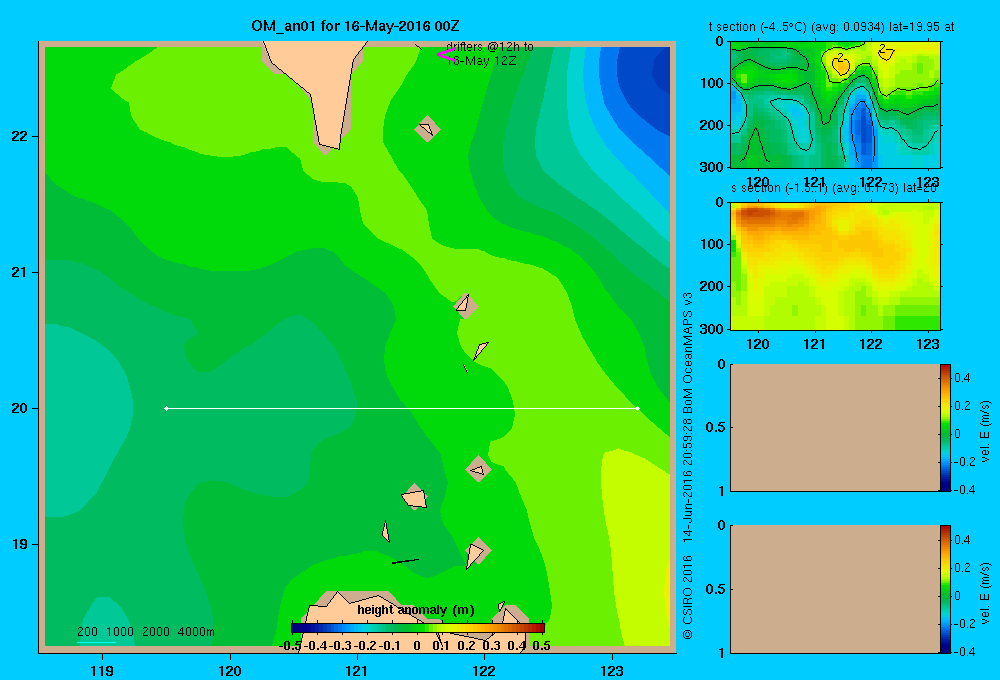Click the 'drifters @12h to' legend text
Viewport: 1000px width, 680px height.
490,47
